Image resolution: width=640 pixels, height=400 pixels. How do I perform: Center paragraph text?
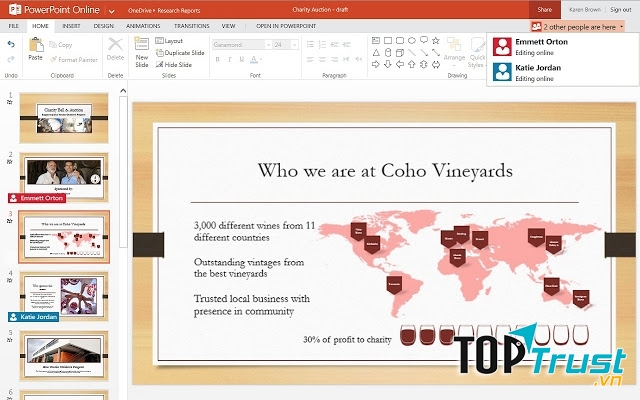click(x=322, y=60)
